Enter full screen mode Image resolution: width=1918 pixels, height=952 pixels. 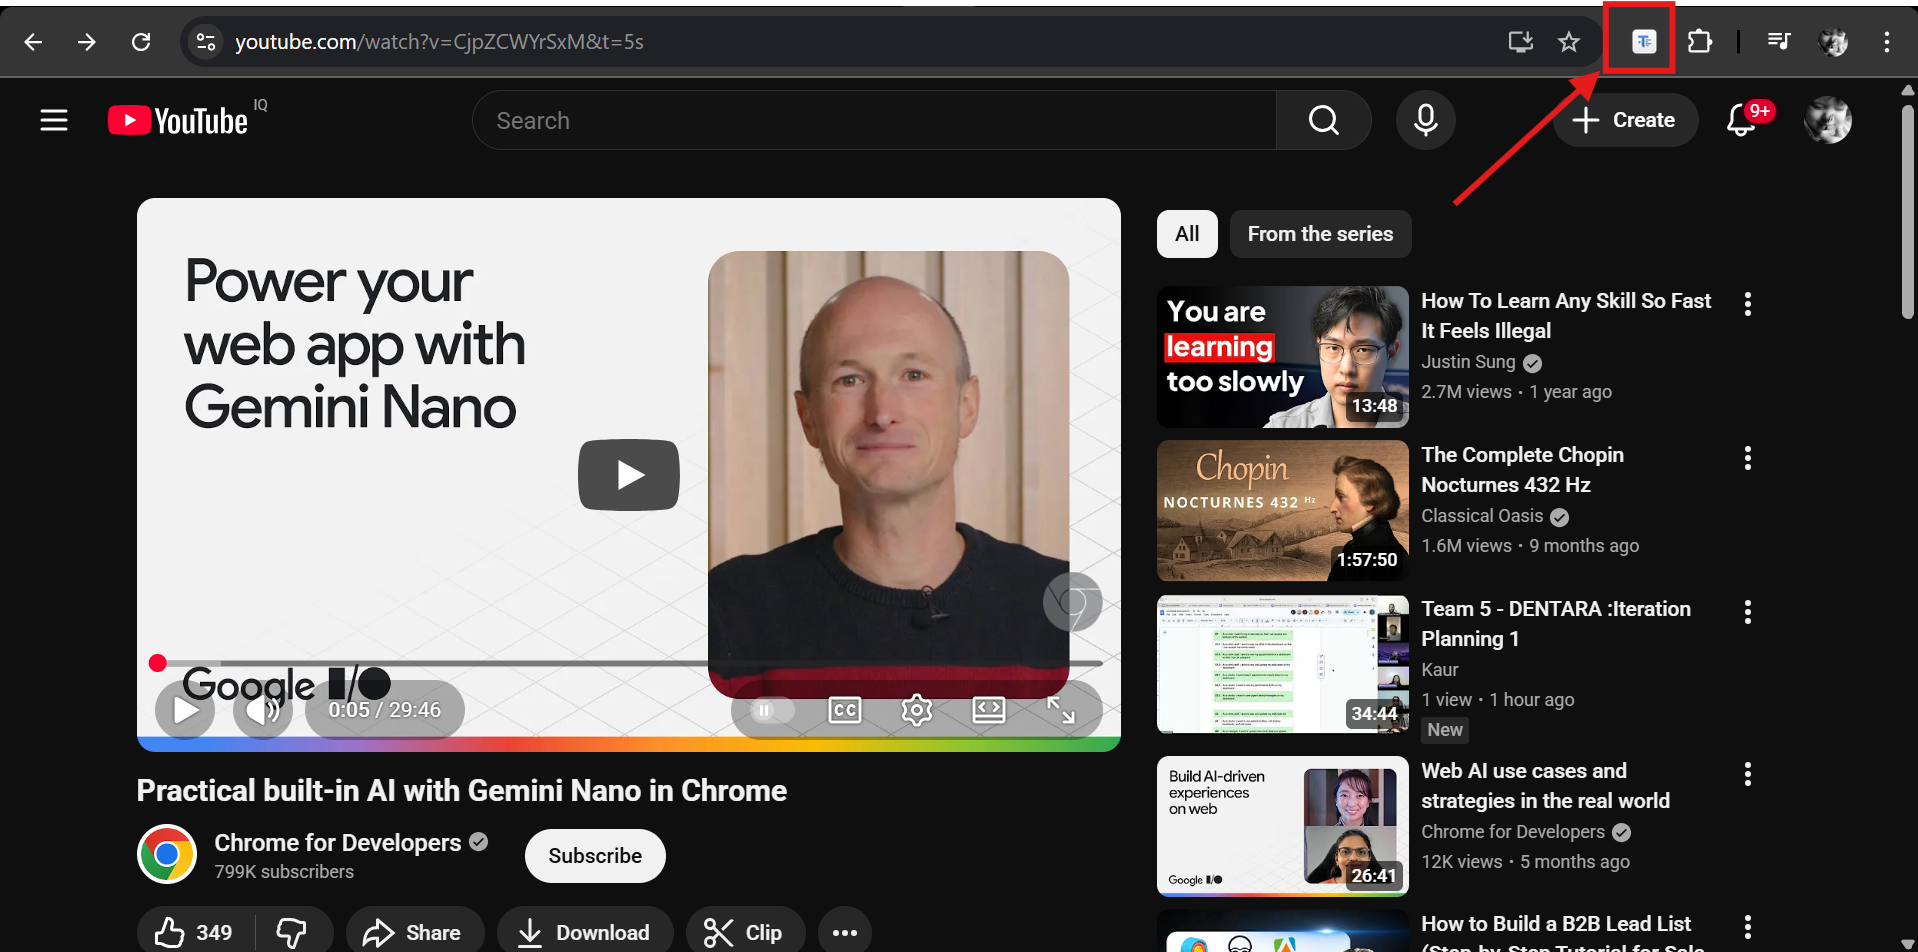(x=1061, y=710)
